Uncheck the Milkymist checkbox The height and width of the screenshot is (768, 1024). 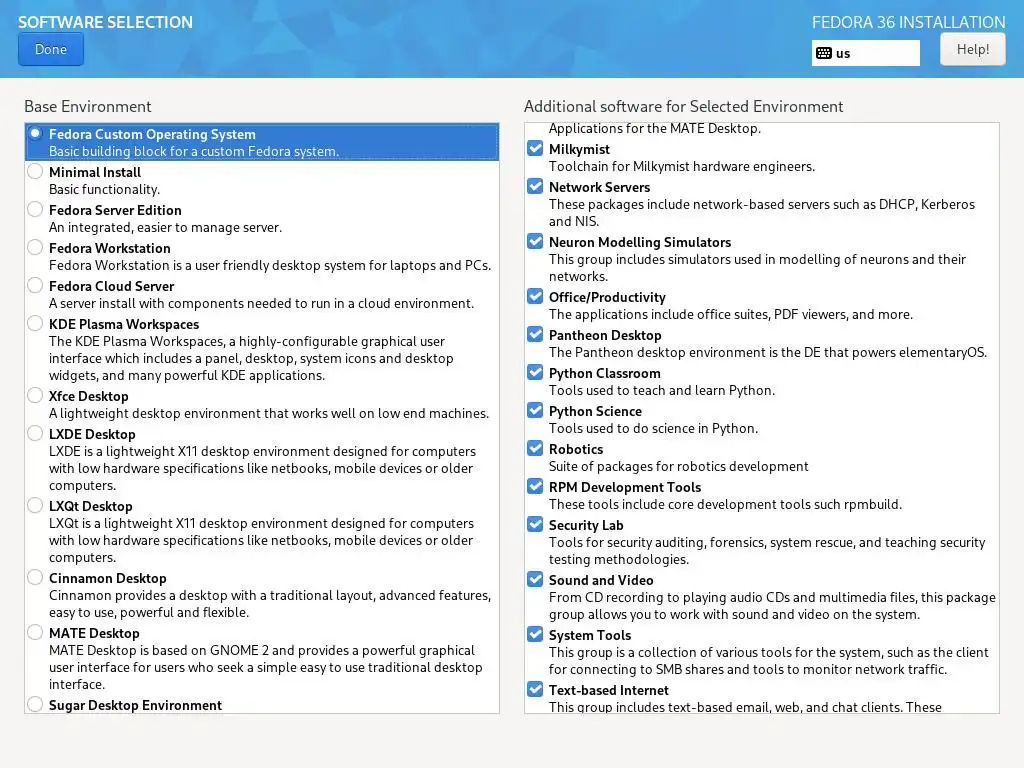[x=535, y=148]
